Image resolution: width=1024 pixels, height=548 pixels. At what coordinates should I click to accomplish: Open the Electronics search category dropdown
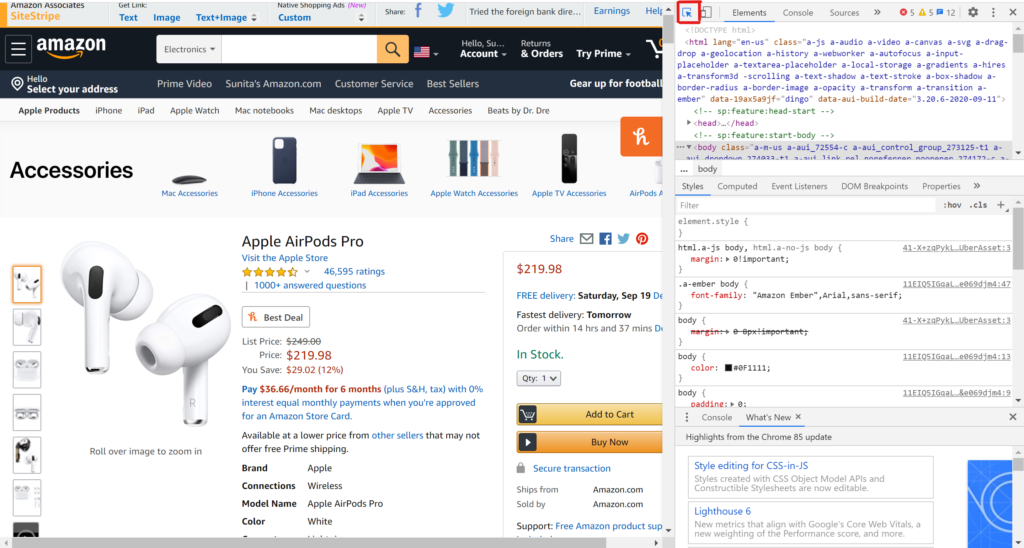tap(189, 49)
